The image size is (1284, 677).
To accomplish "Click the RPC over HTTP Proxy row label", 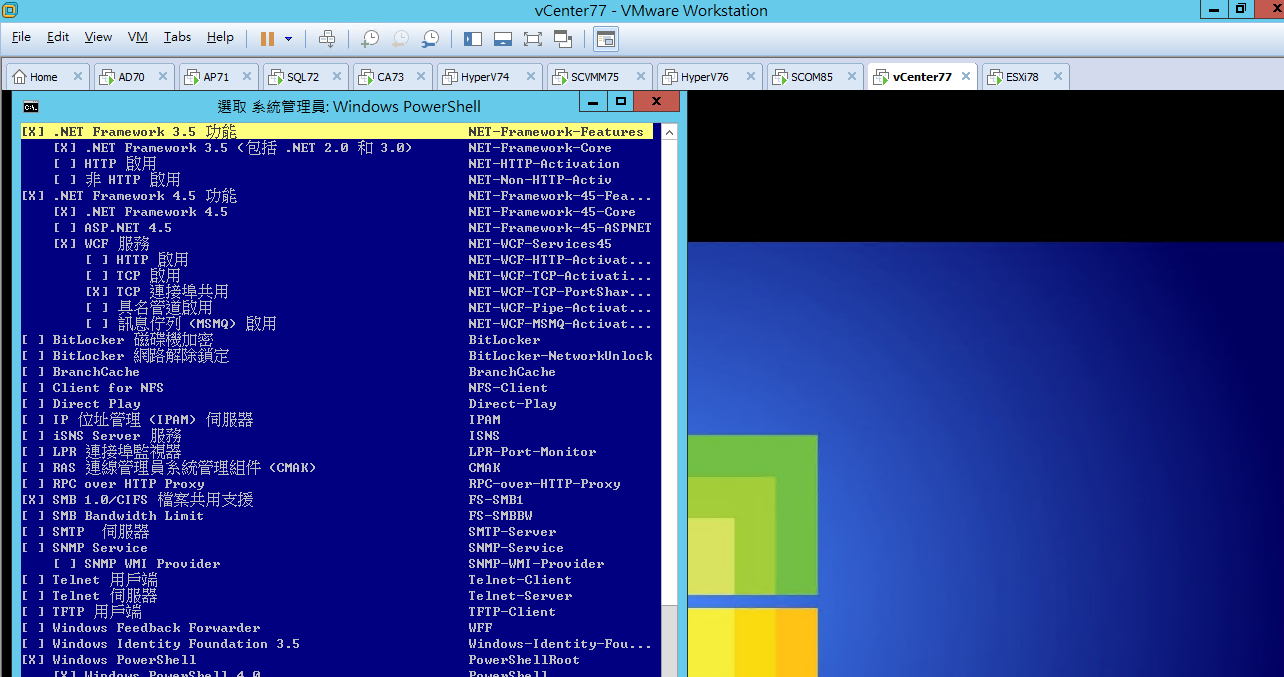I will coord(128,484).
